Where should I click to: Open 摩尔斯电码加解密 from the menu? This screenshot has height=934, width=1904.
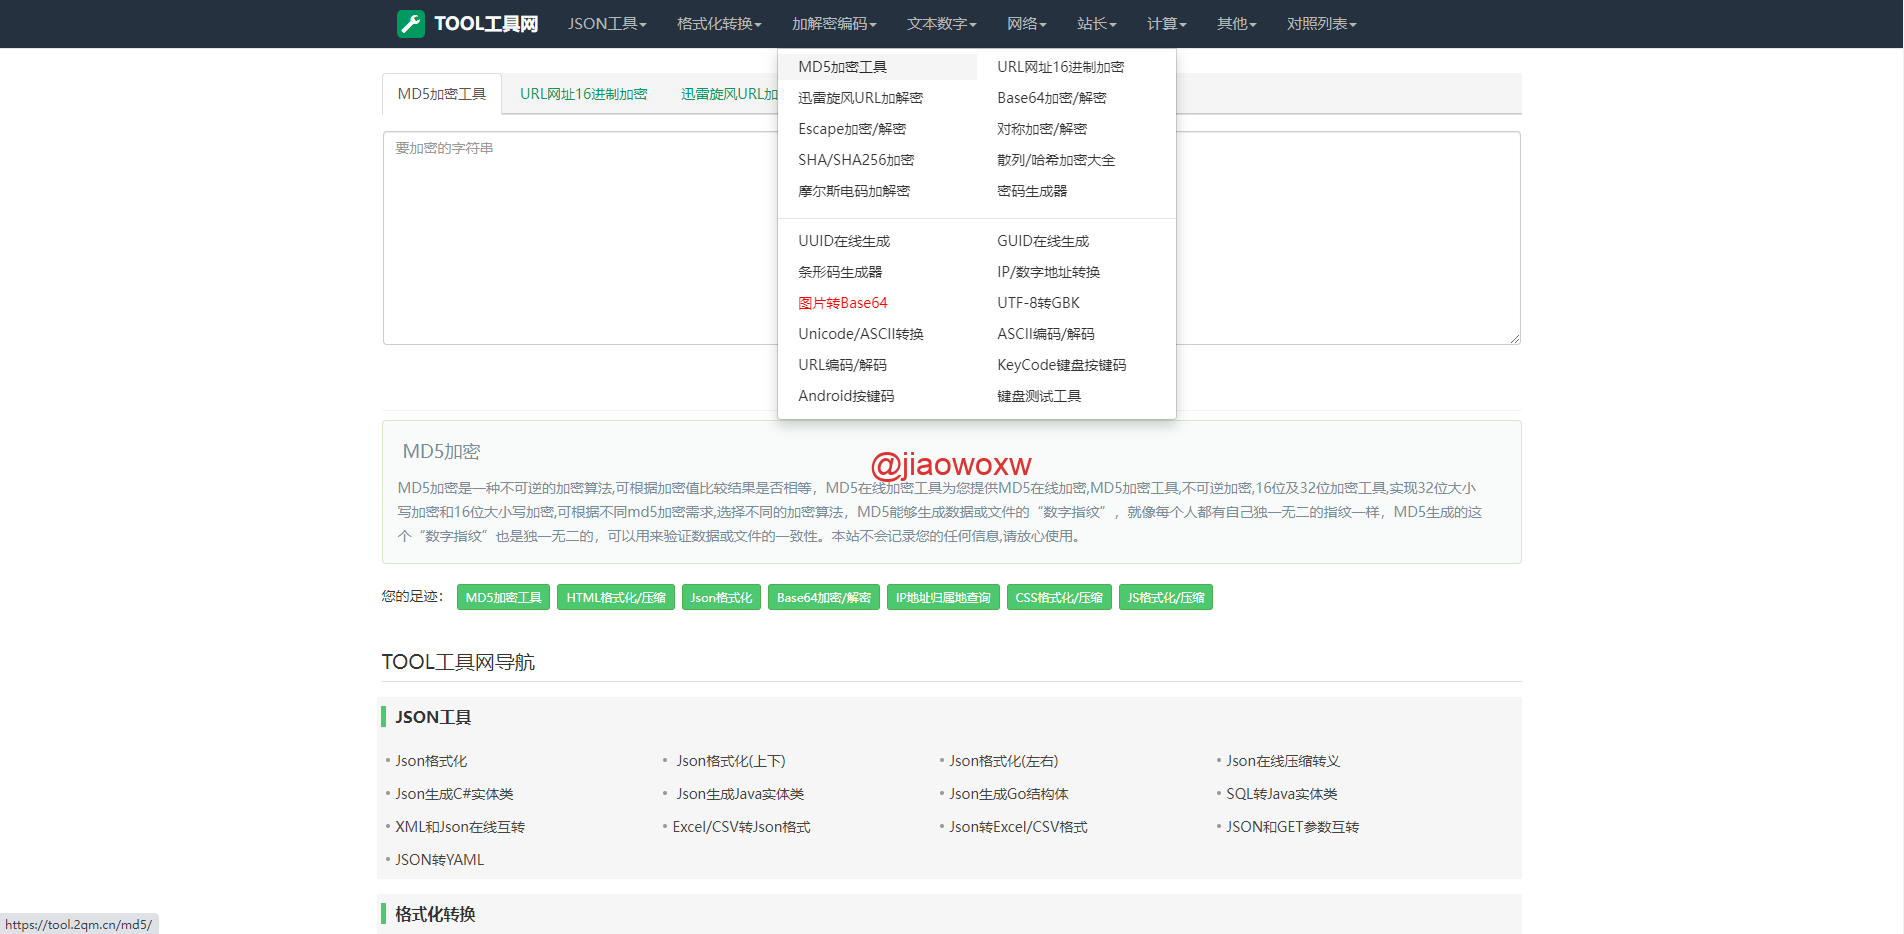(854, 191)
